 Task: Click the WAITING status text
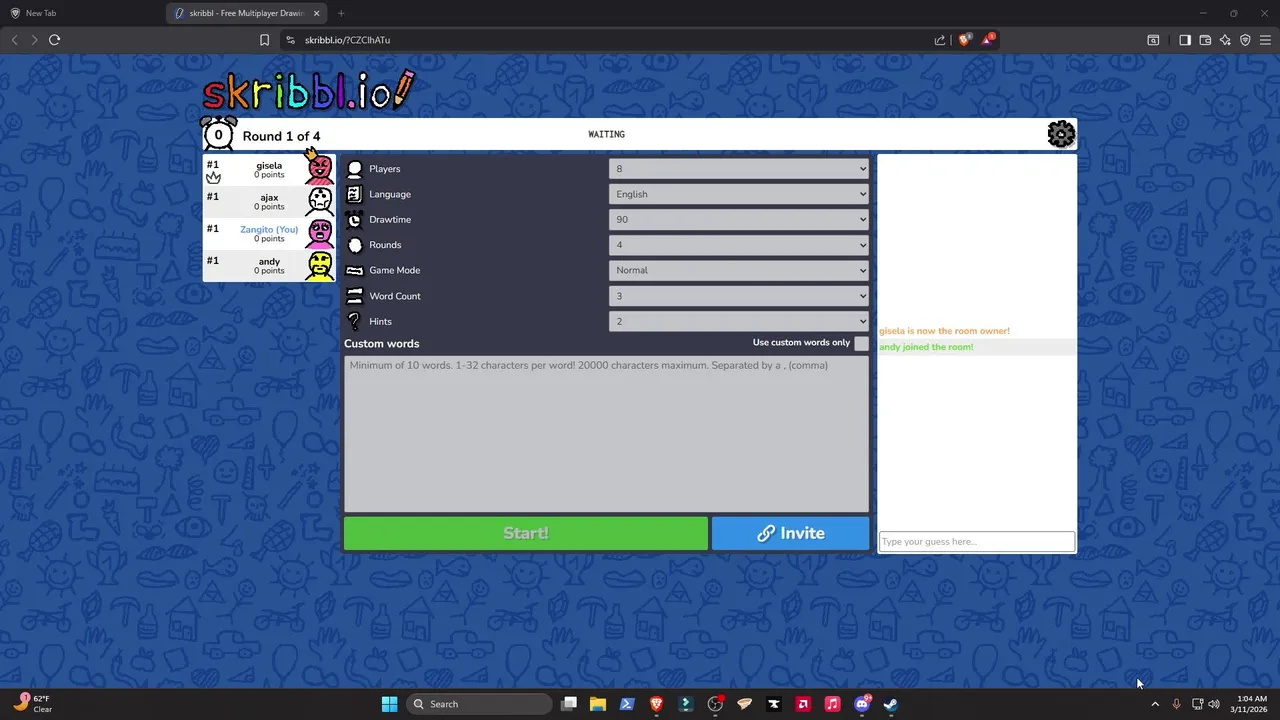[607, 134]
